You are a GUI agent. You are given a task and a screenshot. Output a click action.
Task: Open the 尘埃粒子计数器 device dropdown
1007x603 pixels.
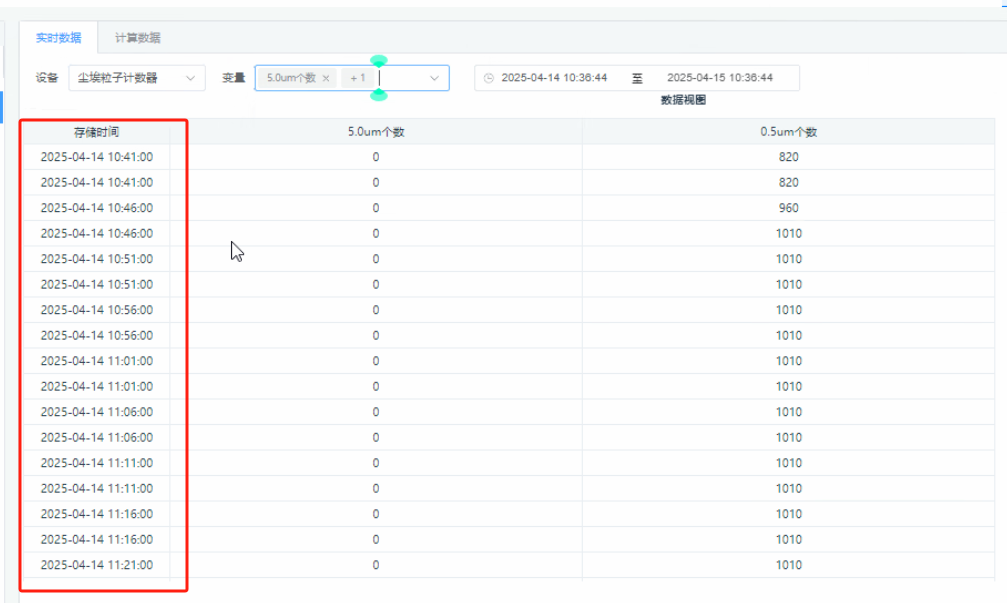tap(137, 78)
